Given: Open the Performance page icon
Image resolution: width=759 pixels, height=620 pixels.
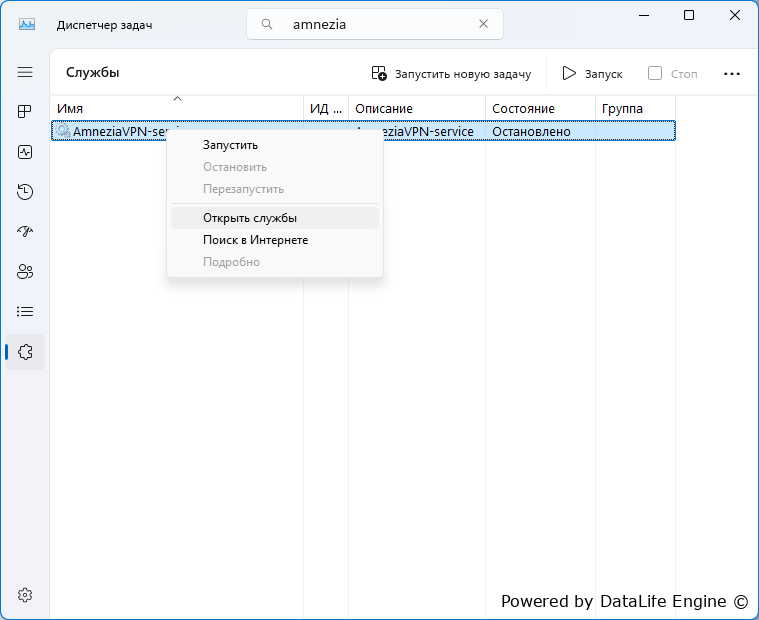Looking at the screenshot, I should [25, 152].
